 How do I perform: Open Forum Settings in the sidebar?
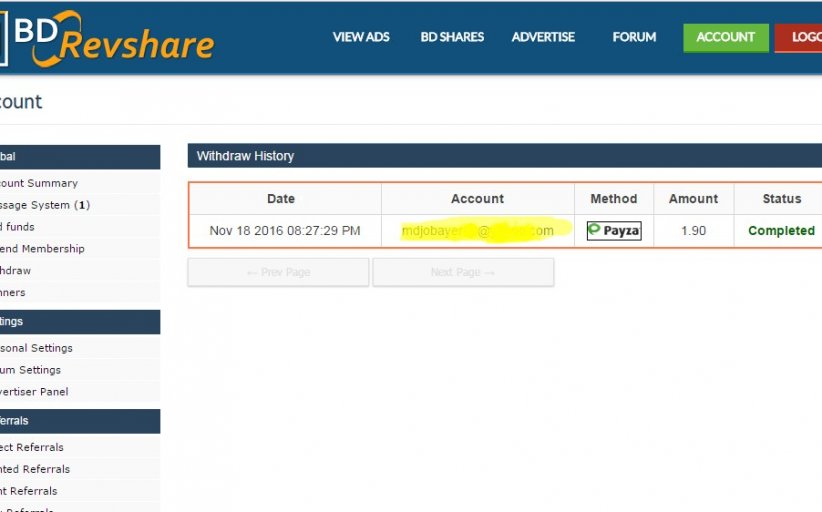31,370
